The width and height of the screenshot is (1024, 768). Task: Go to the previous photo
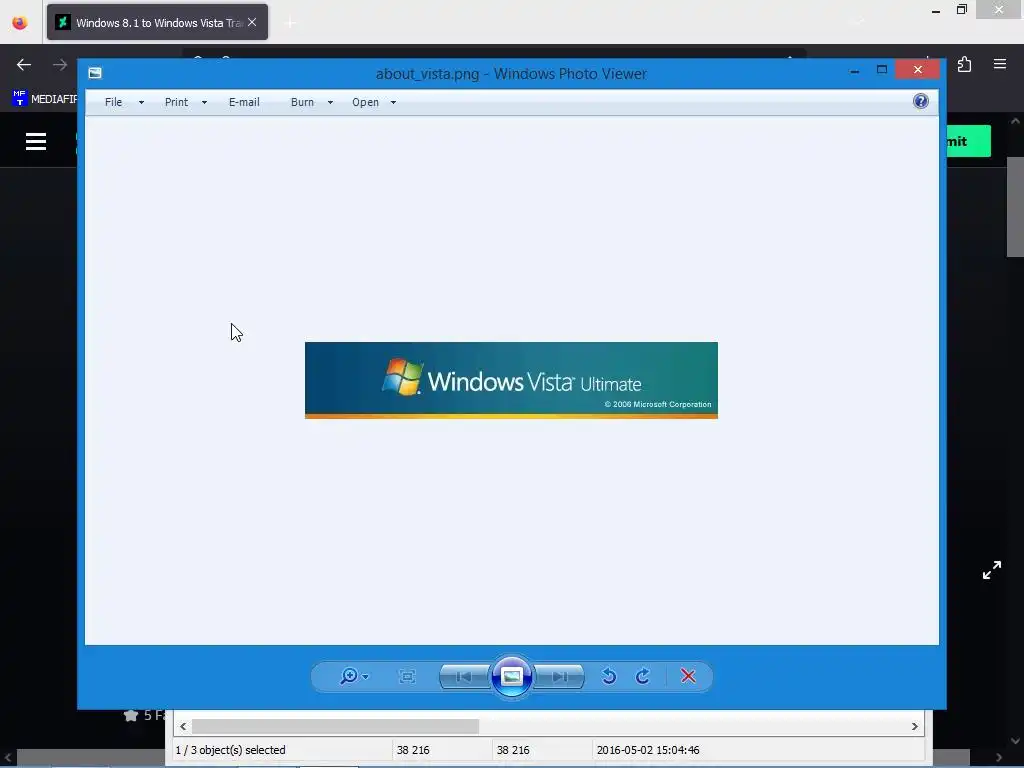[464, 677]
